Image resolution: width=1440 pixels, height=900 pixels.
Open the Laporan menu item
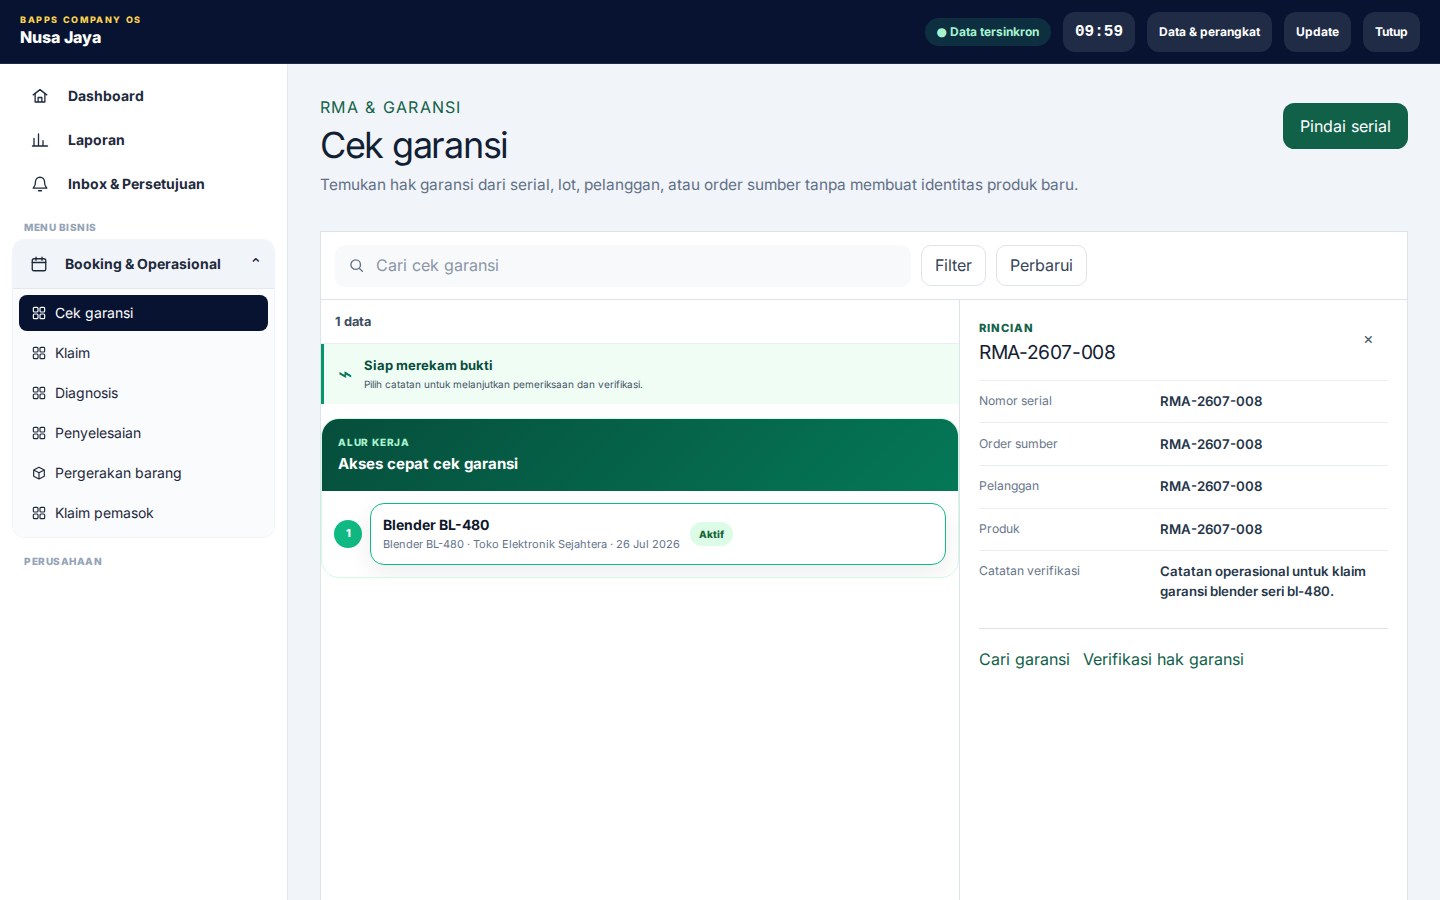pyautogui.click(x=144, y=140)
